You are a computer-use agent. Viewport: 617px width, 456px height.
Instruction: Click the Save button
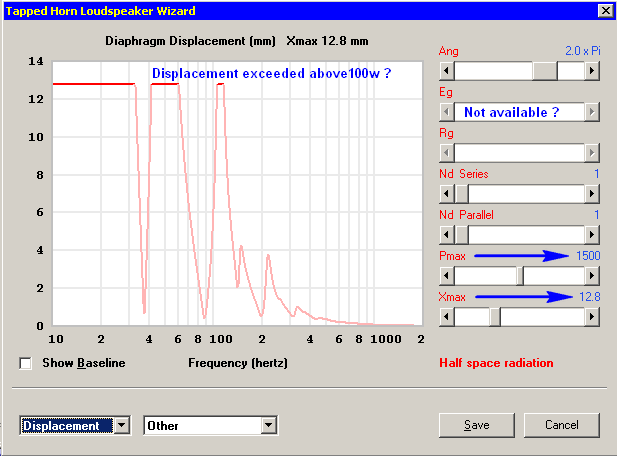click(x=477, y=425)
